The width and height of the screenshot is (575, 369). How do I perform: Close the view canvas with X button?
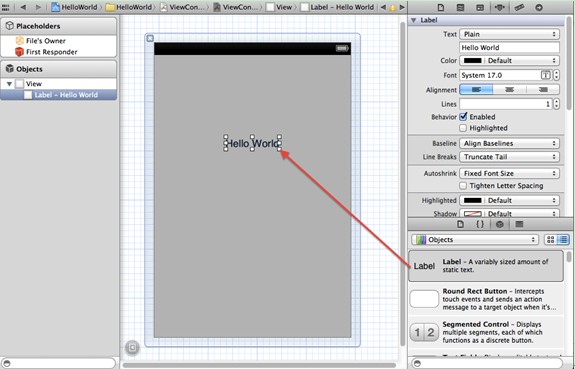click(x=150, y=38)
